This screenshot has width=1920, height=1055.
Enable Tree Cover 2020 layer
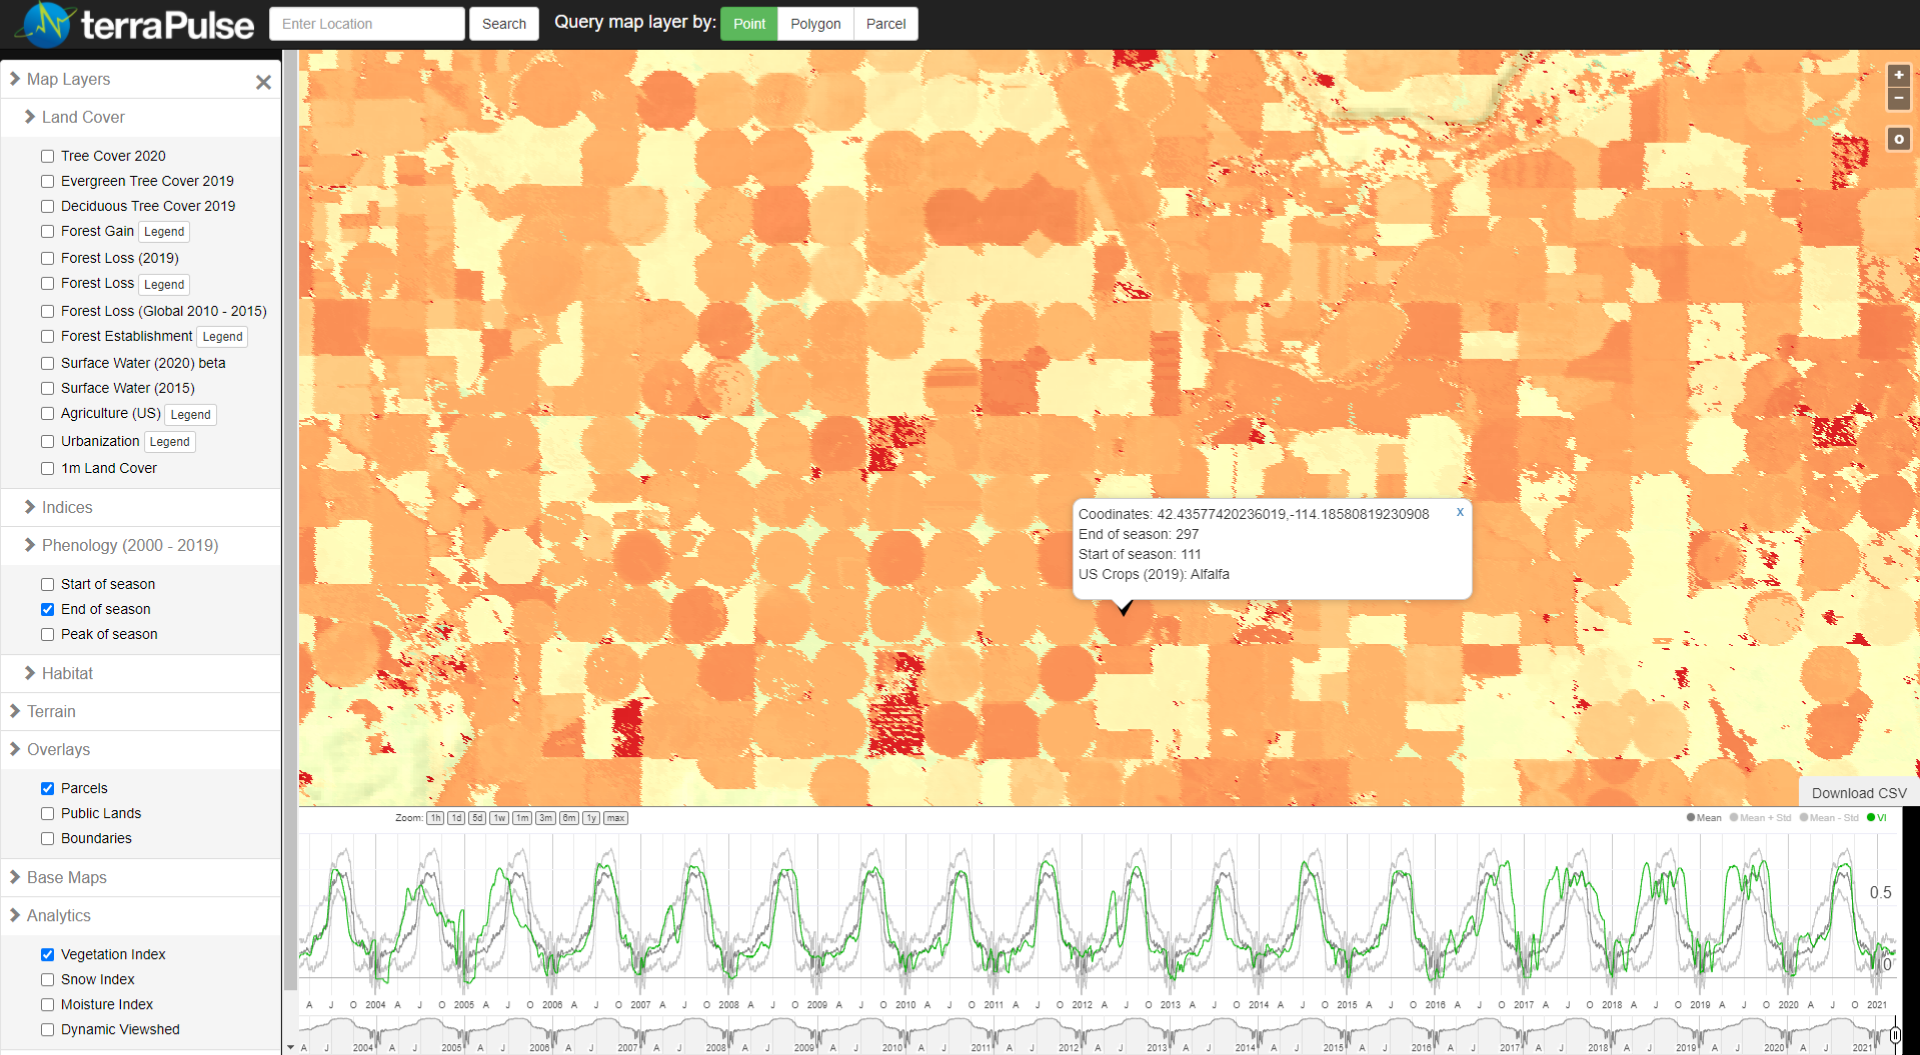(x=47, y=156)
